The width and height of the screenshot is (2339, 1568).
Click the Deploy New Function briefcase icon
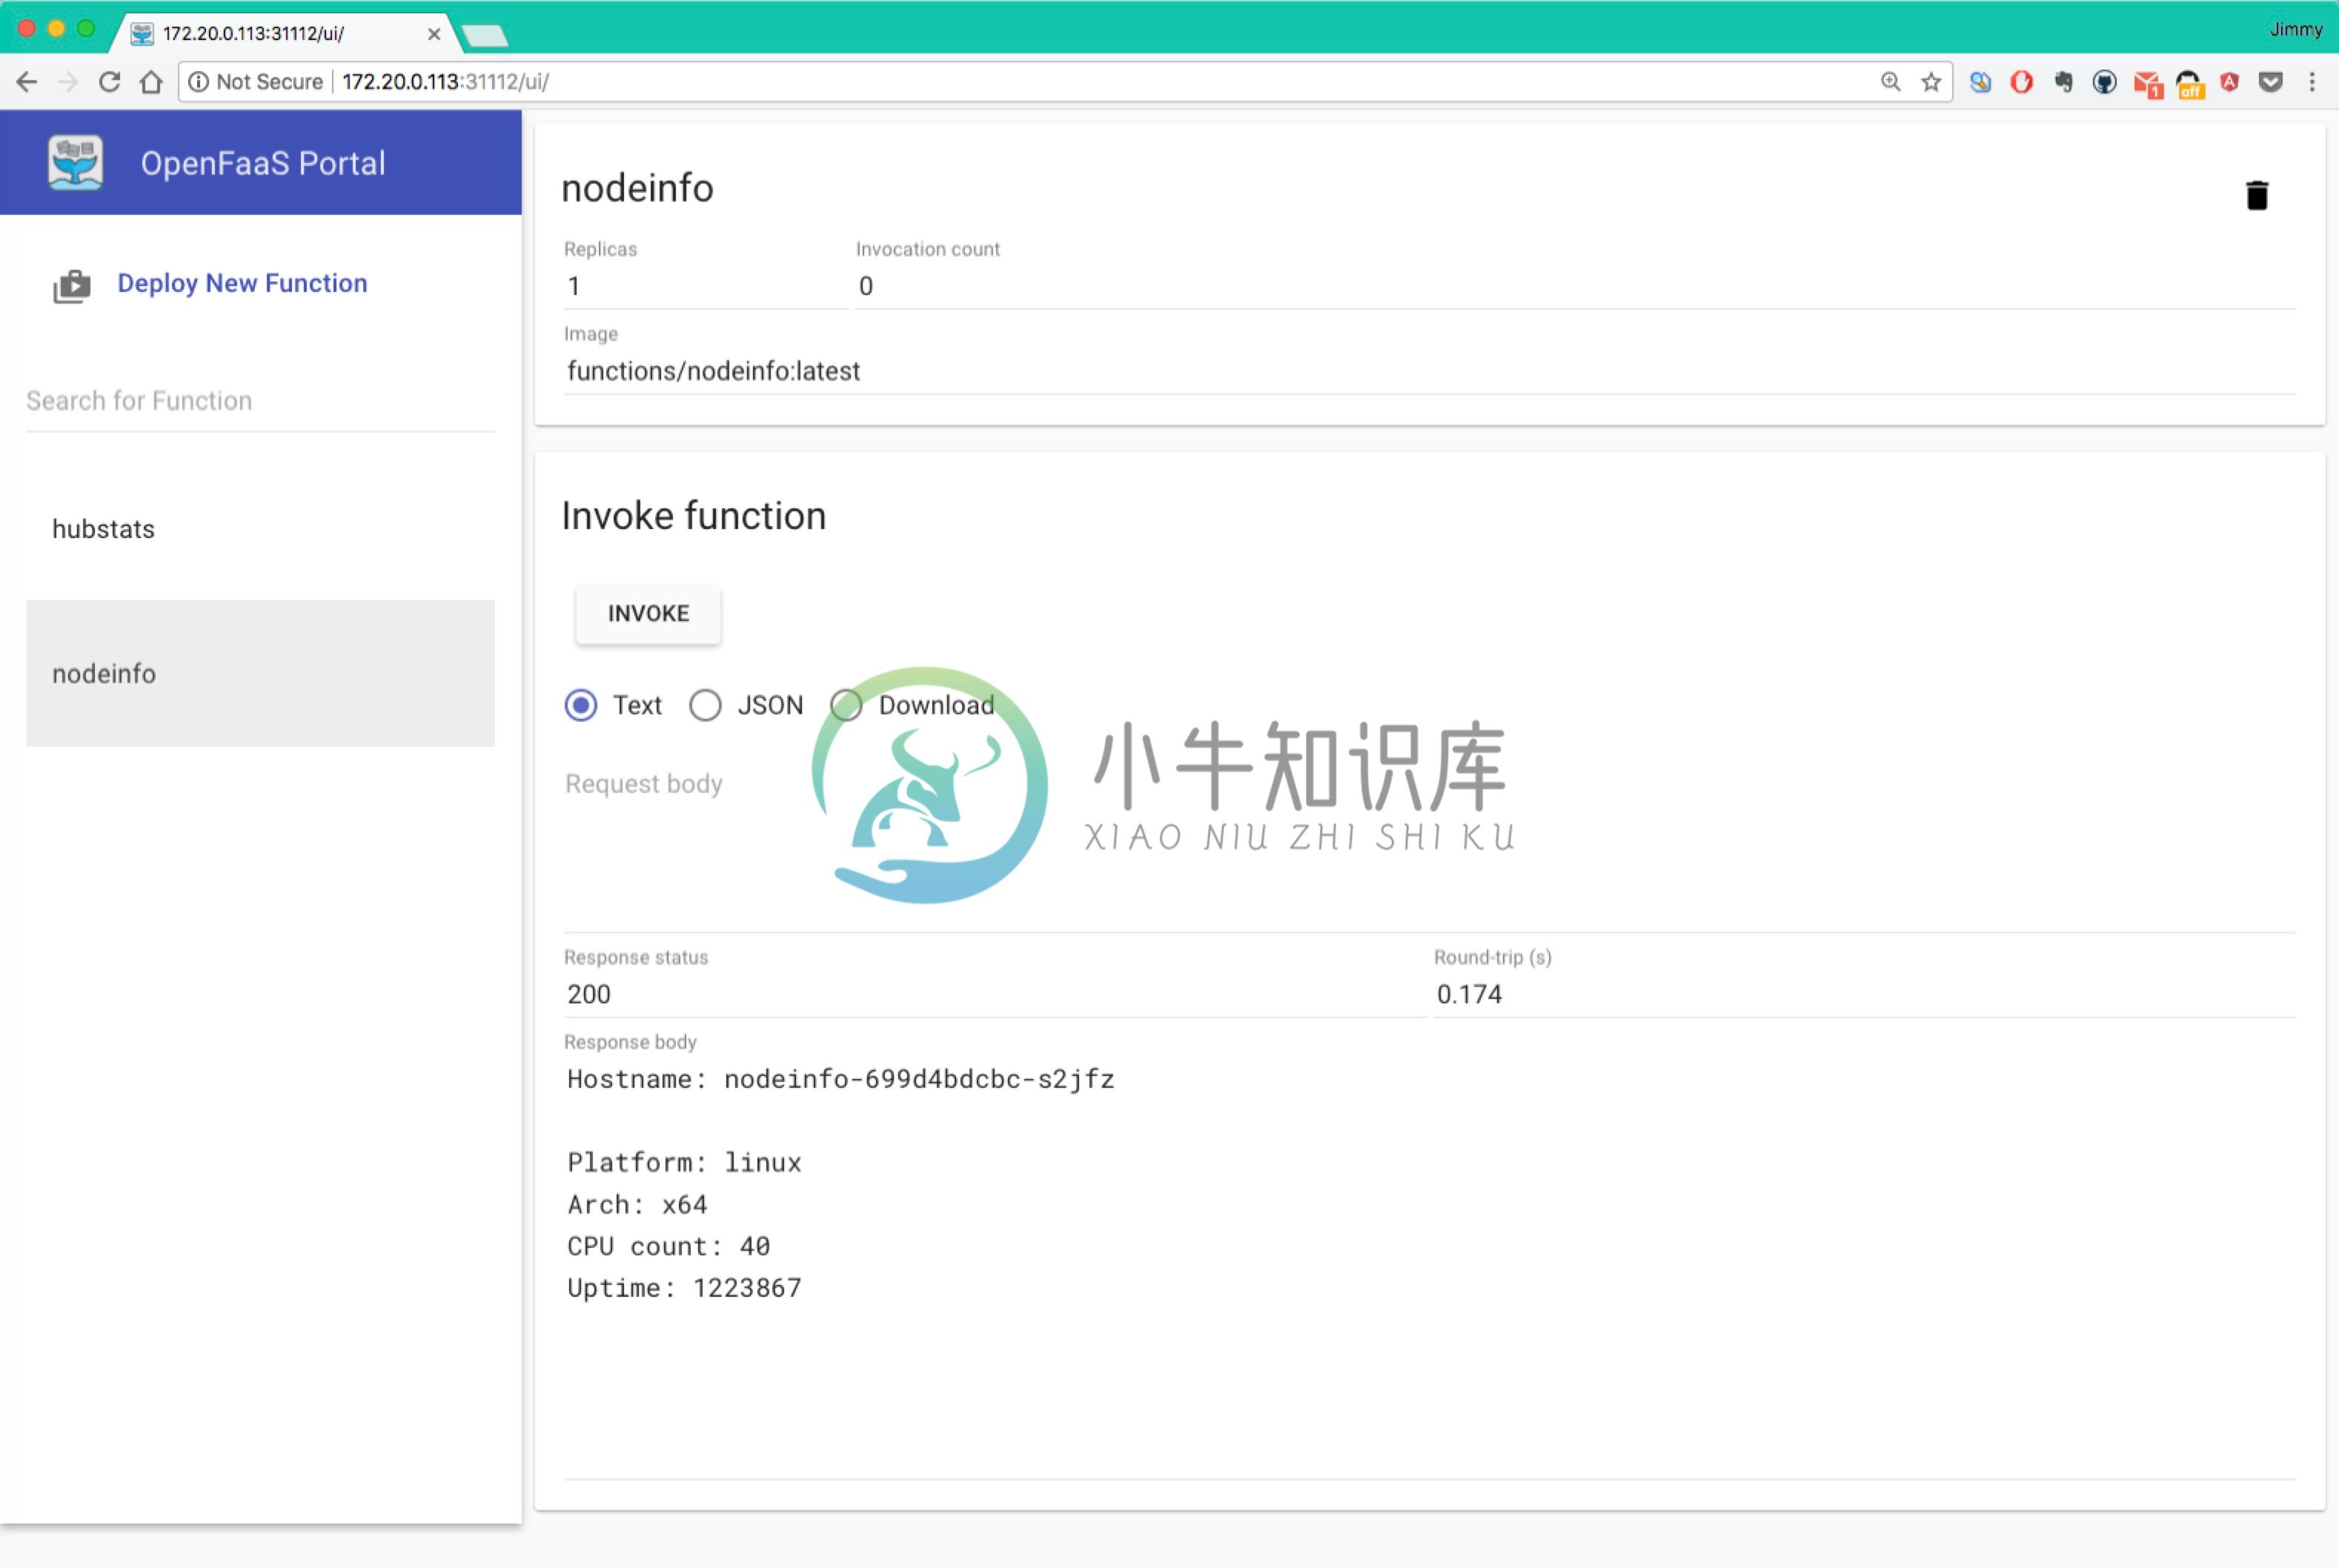72,284
